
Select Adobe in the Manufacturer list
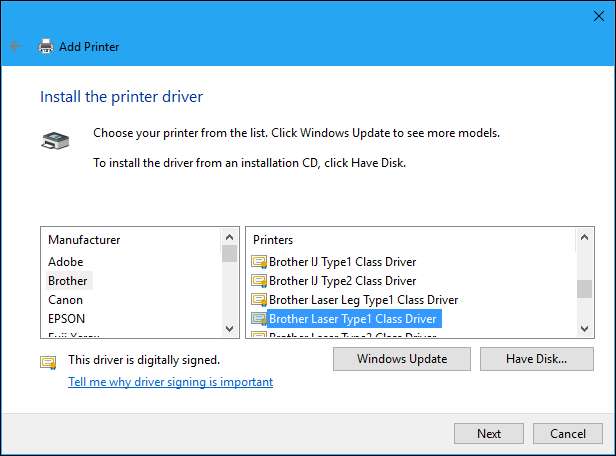pyautogui.click(x=66, y=262)
